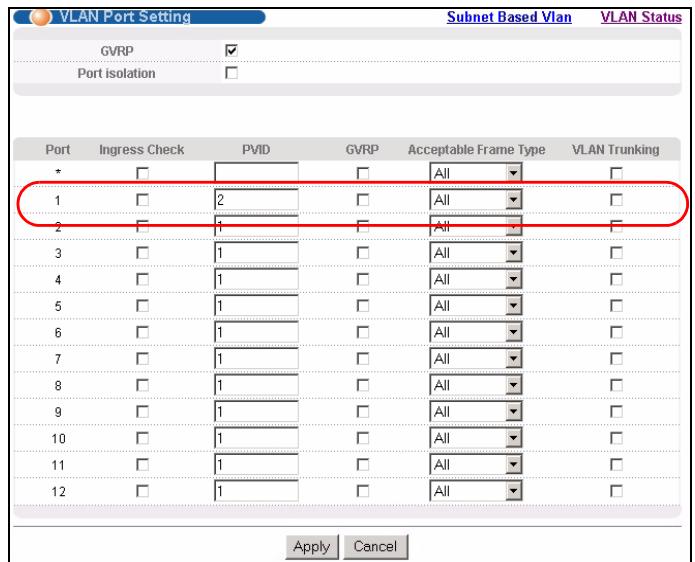695x562 pixels.
Task: Click the orange VLAN Port Setting icon
Action: pyautogui.click(x=40, y=17)
